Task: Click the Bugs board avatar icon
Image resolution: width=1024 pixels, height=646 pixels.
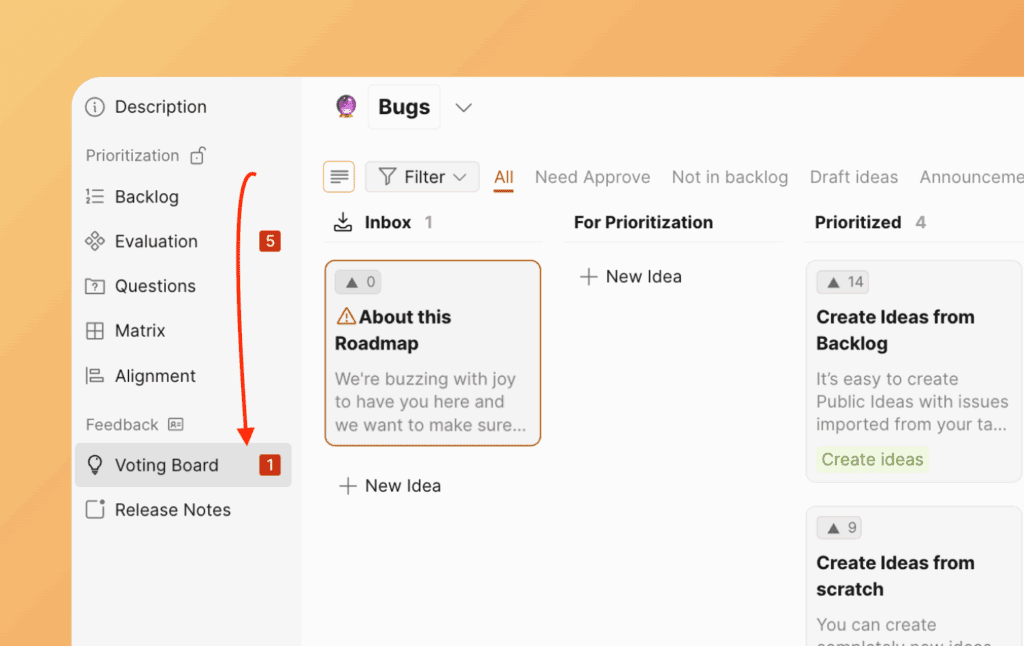Action: click(x=346, y=107)
